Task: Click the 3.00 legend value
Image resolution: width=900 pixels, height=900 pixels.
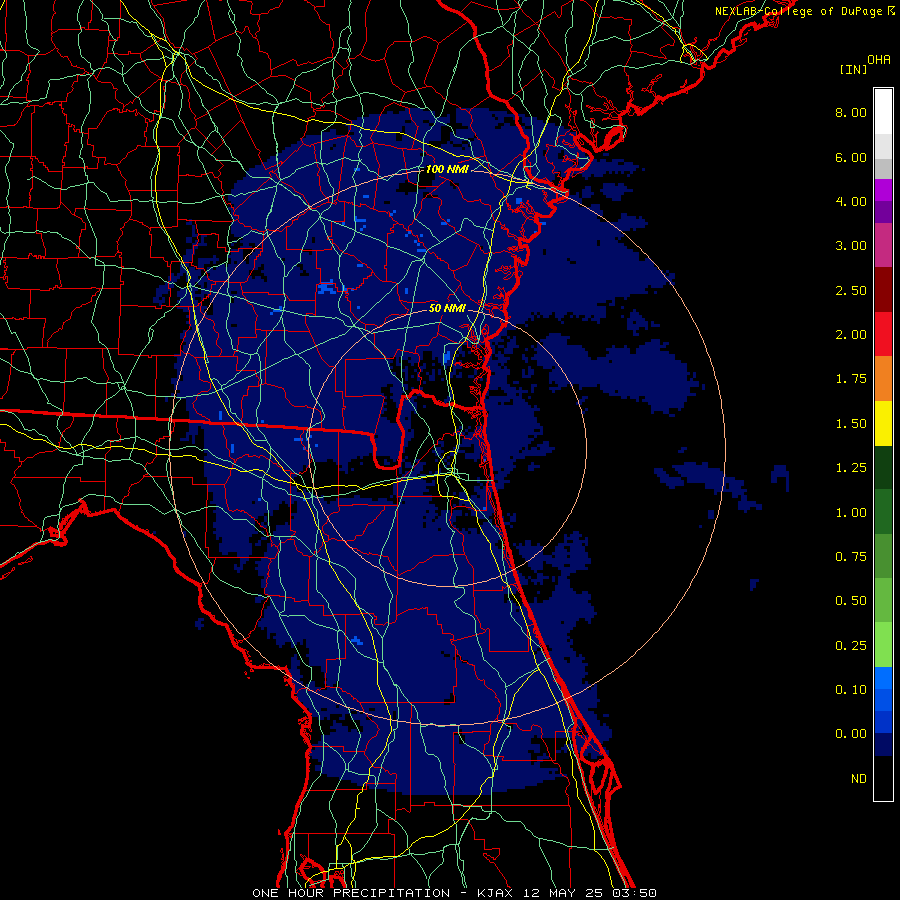Action: 851,246
